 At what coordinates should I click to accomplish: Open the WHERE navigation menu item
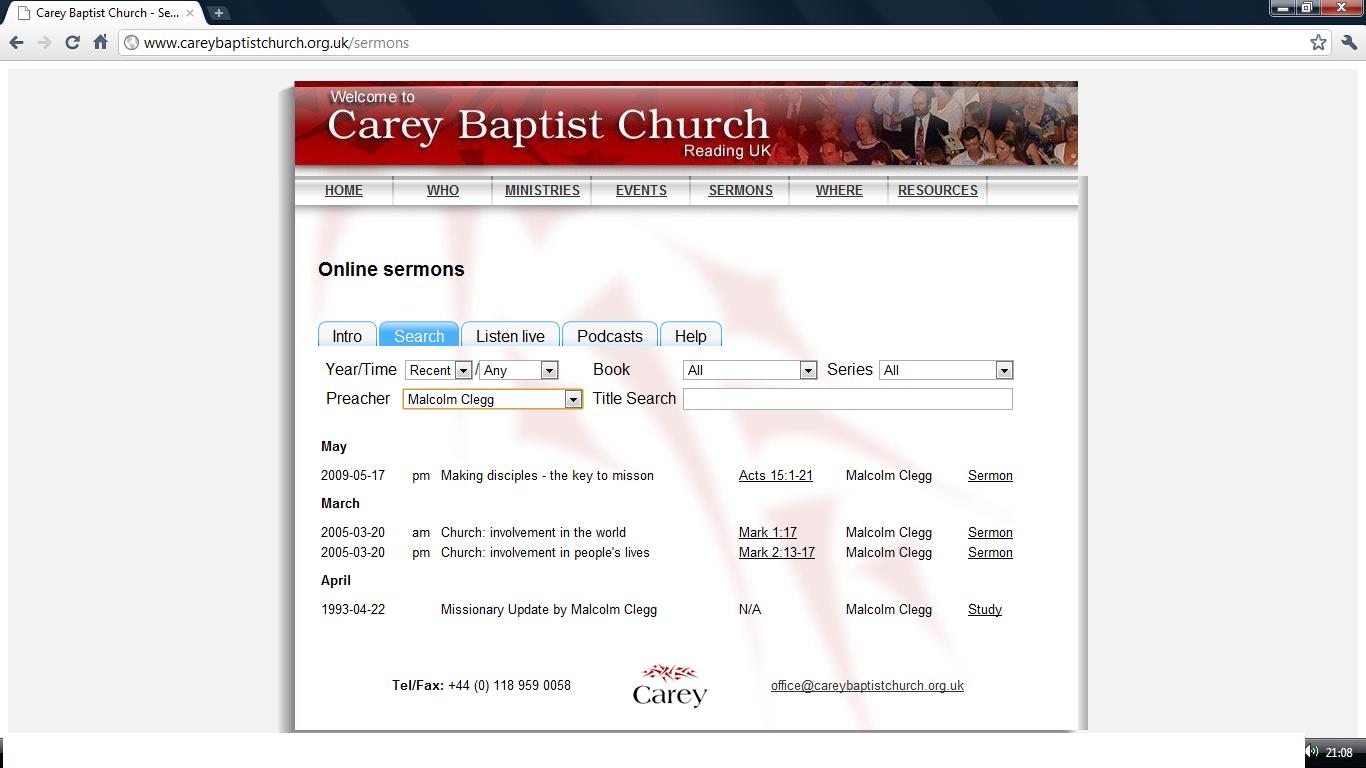tap(839, 190)
